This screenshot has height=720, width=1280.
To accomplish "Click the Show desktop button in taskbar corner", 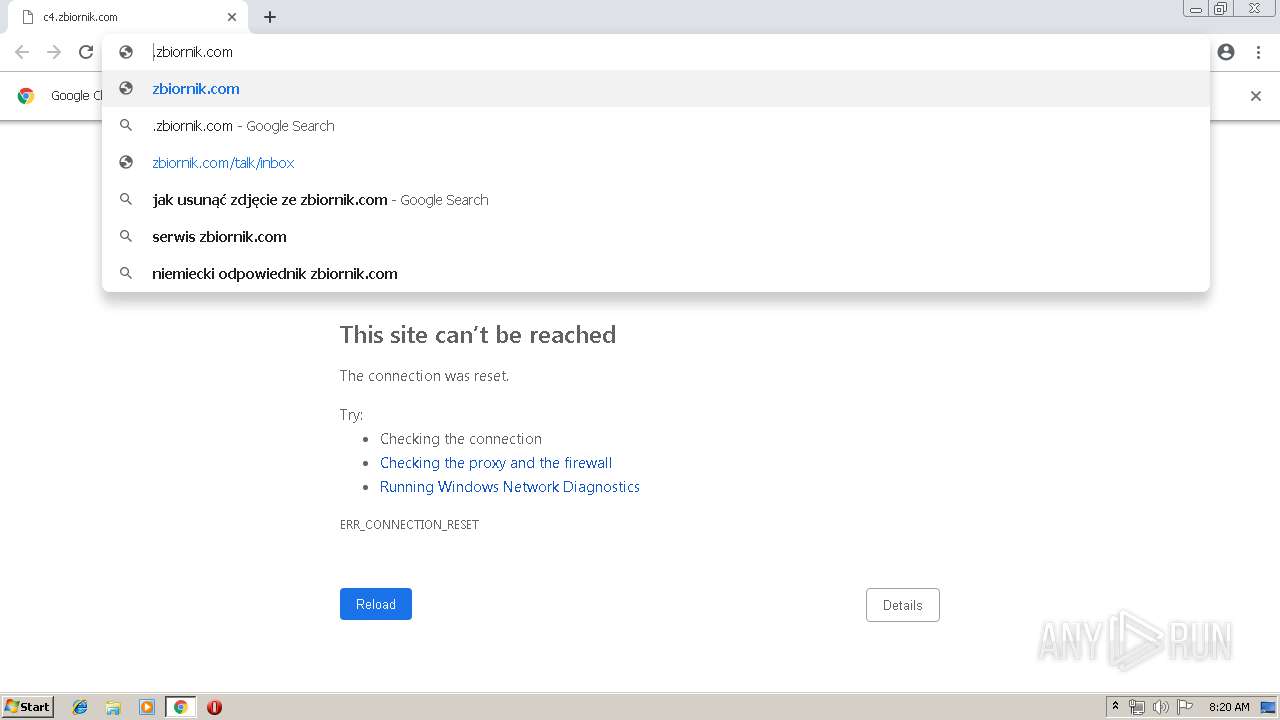I will [x=1269, y=707].
